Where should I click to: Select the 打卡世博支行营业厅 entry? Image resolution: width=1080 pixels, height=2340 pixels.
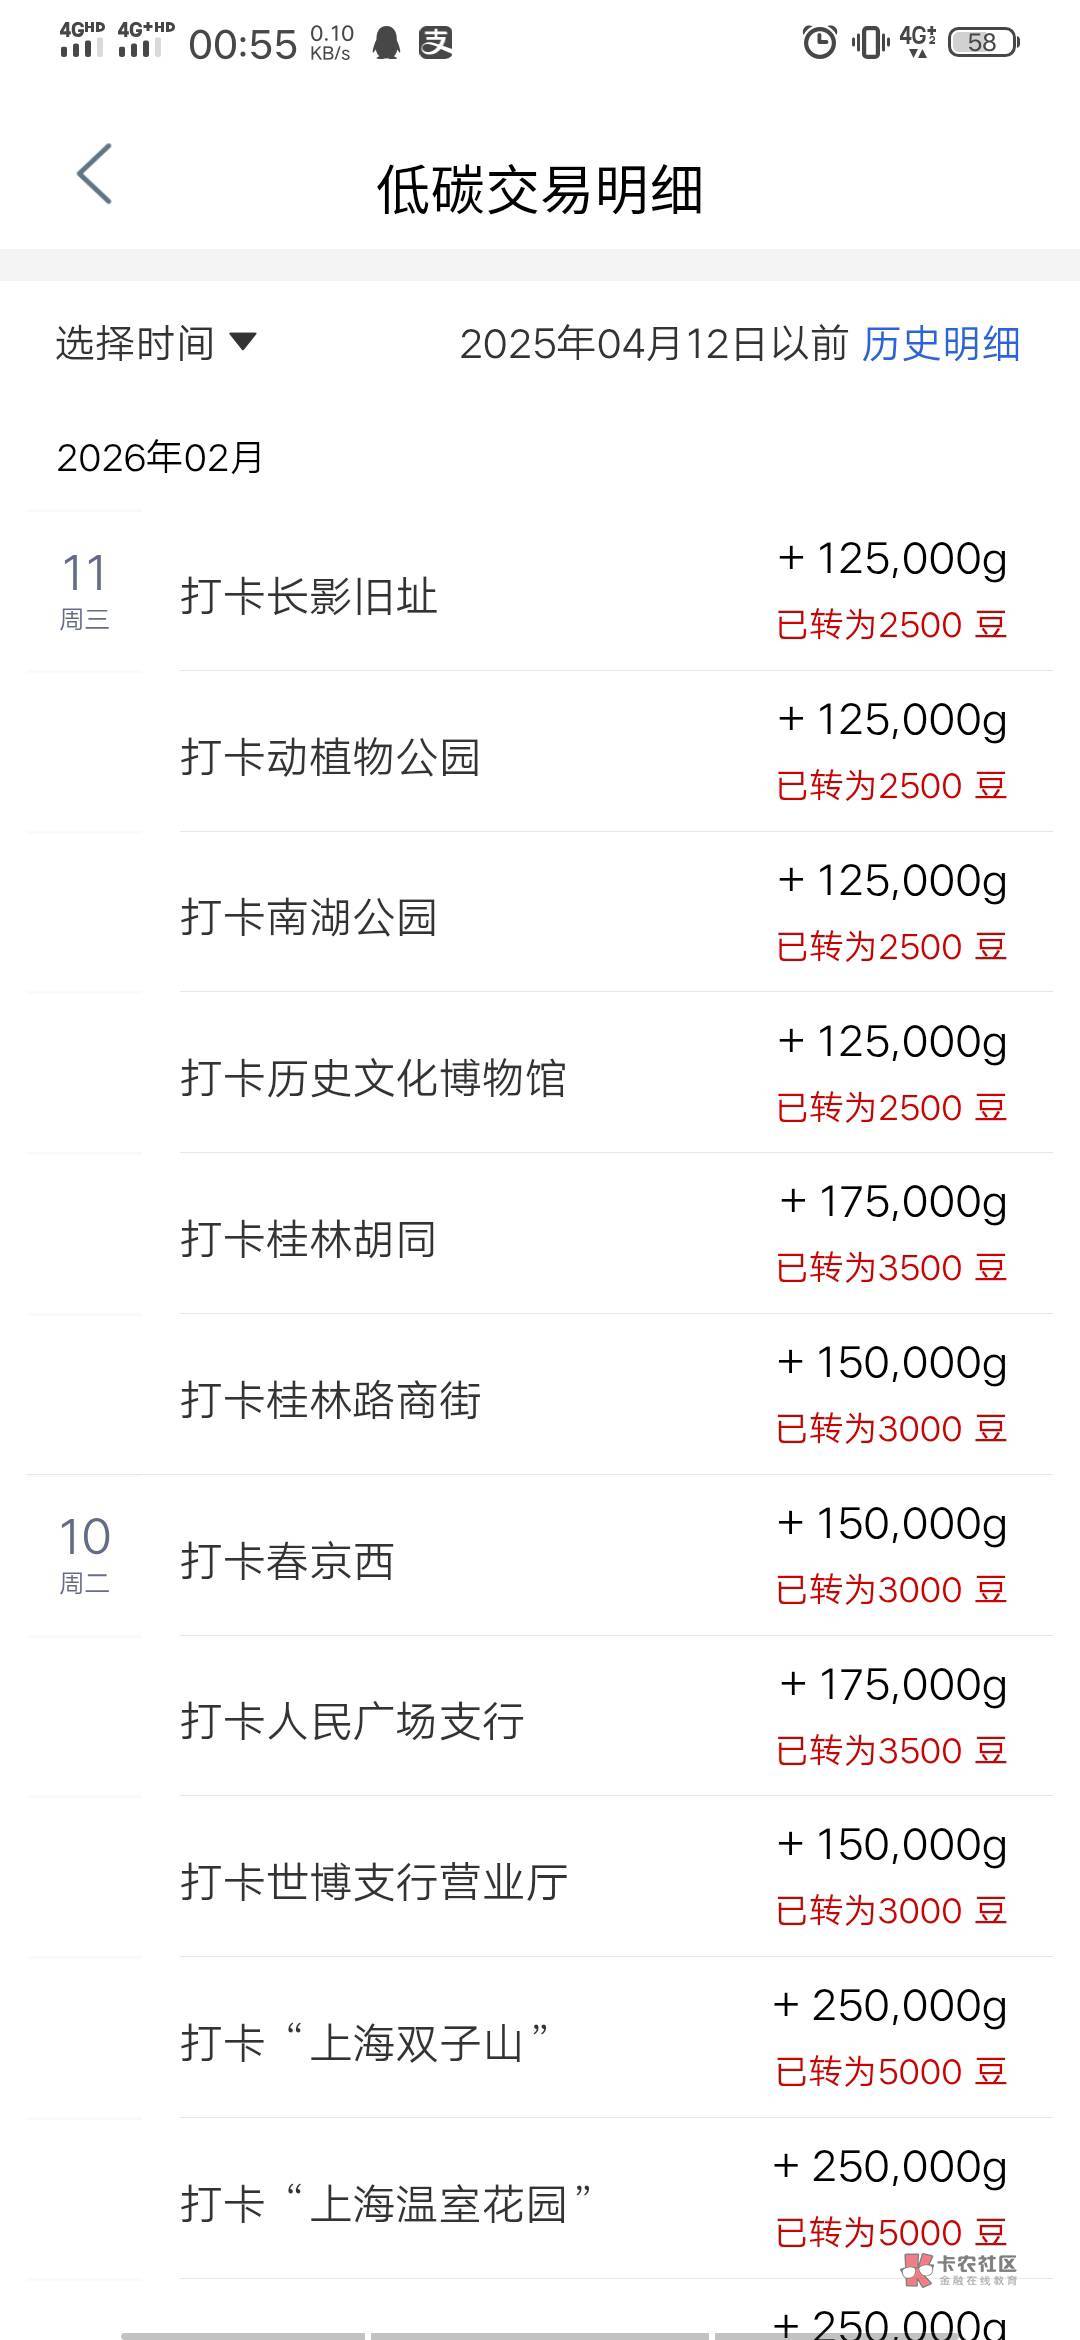374,1882
